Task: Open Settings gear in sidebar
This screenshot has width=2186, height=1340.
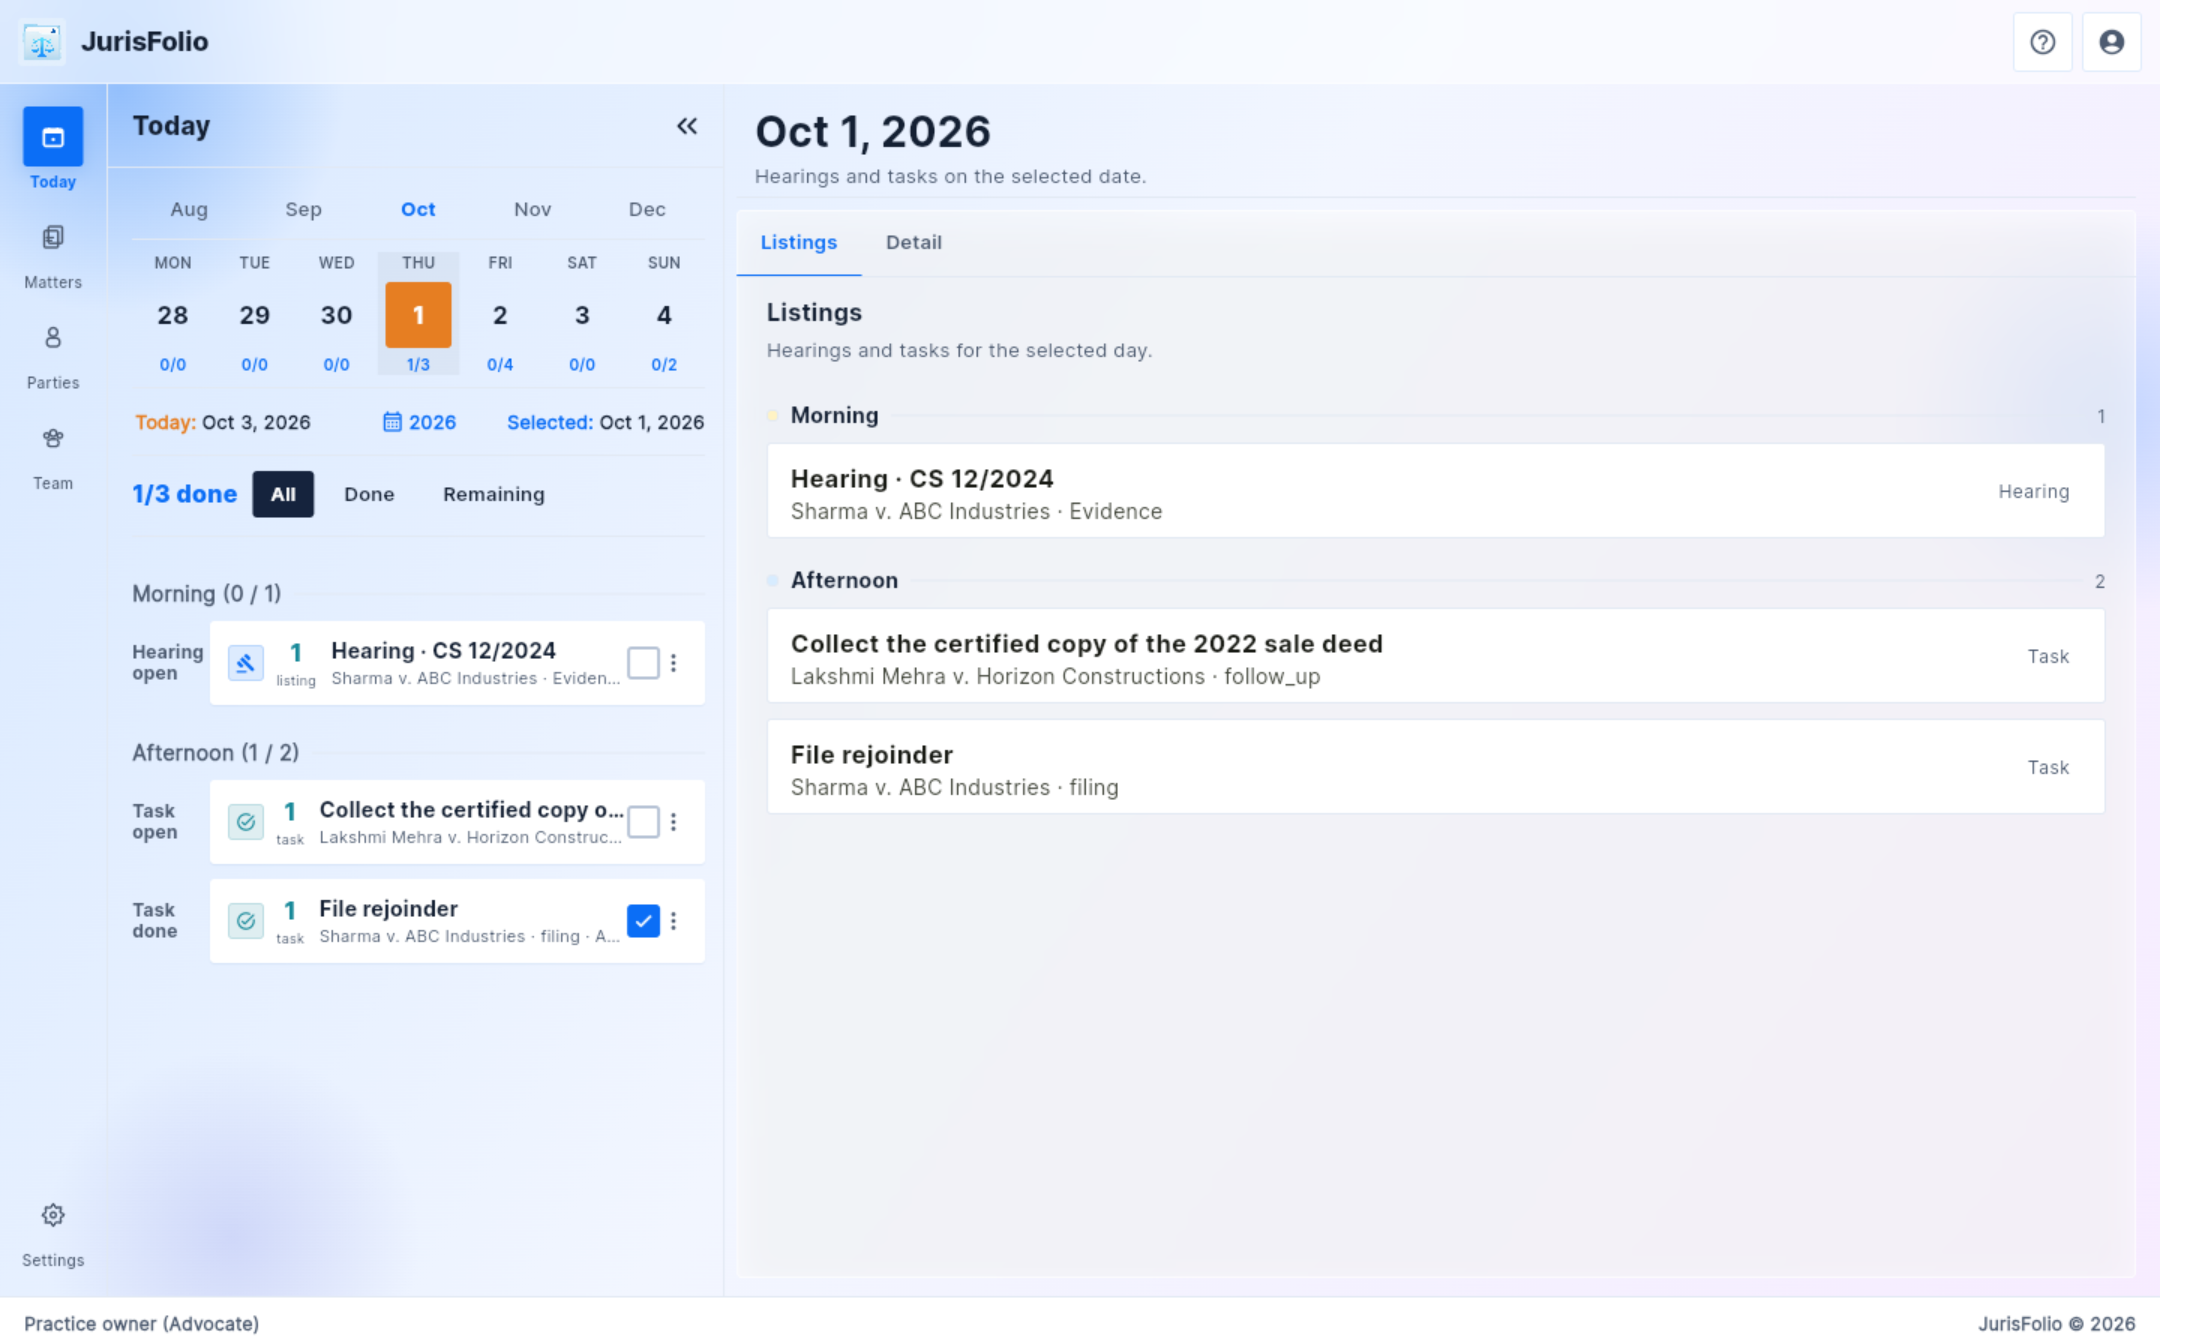Action: click(53, 1235)
